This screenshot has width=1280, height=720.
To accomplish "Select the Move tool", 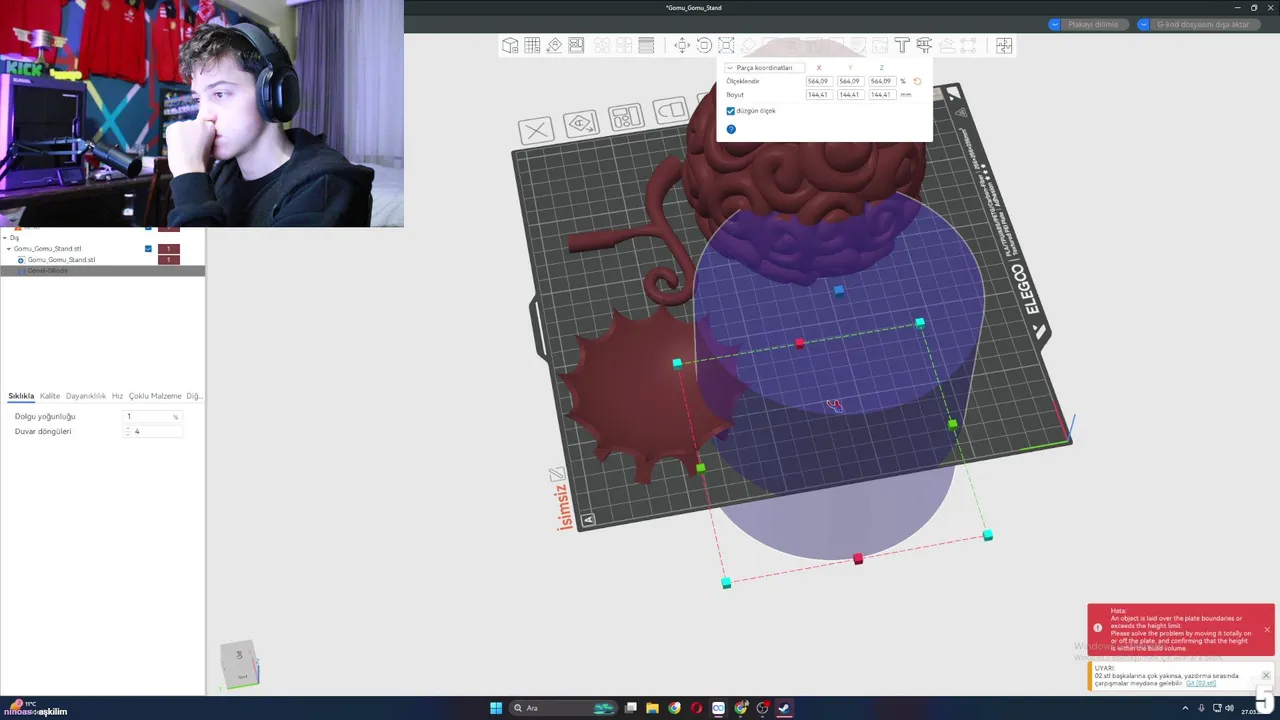I will (682, 45).
